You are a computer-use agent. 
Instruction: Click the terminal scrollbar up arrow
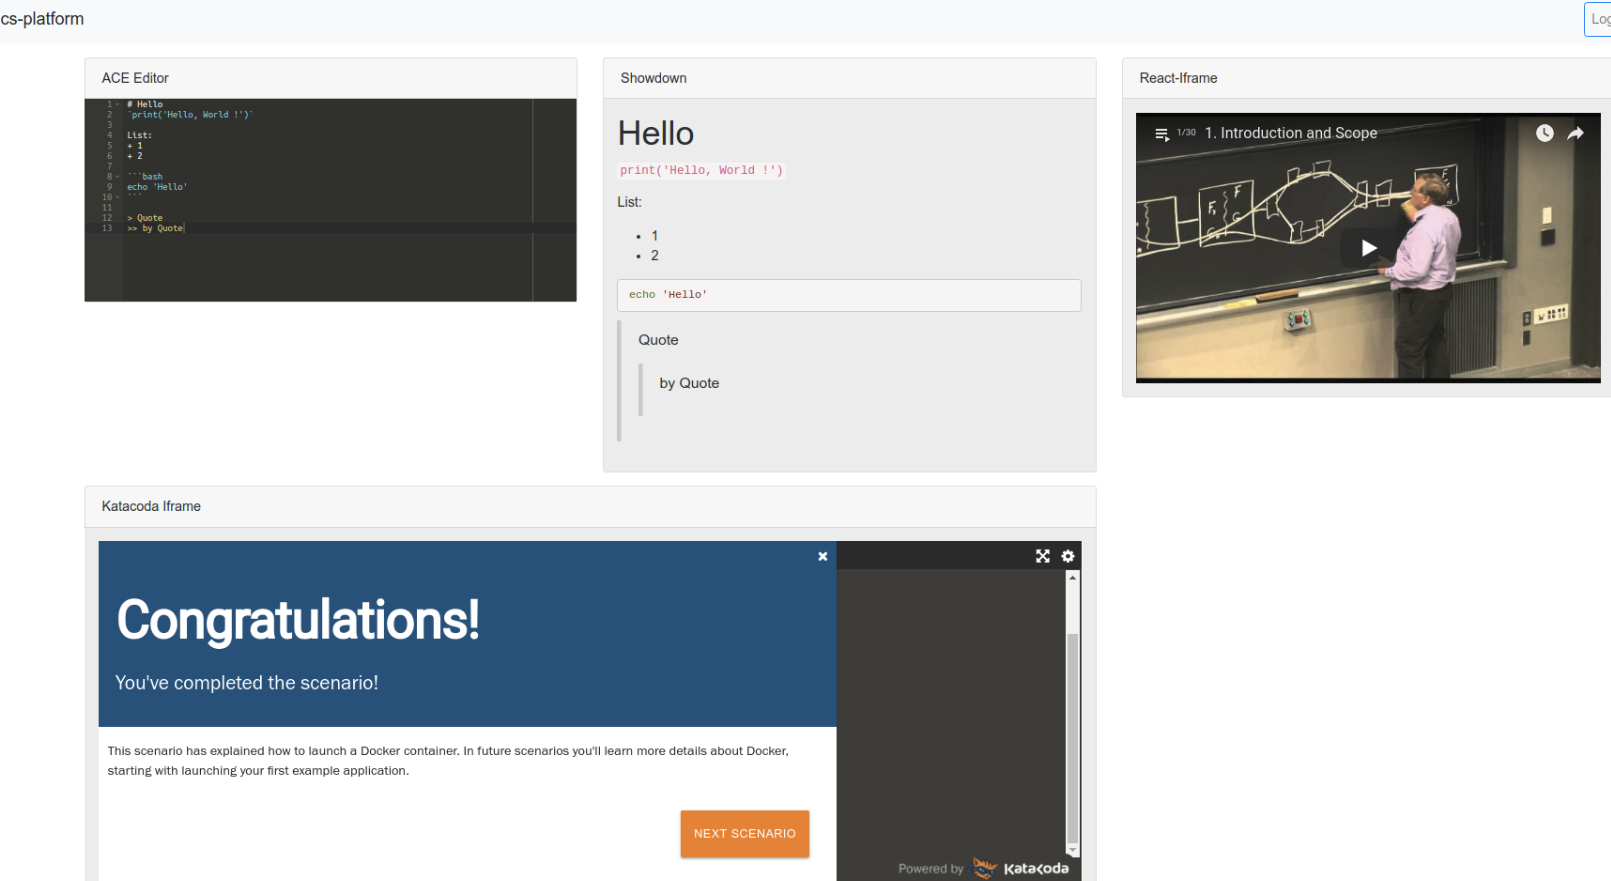click(1073, 578)
